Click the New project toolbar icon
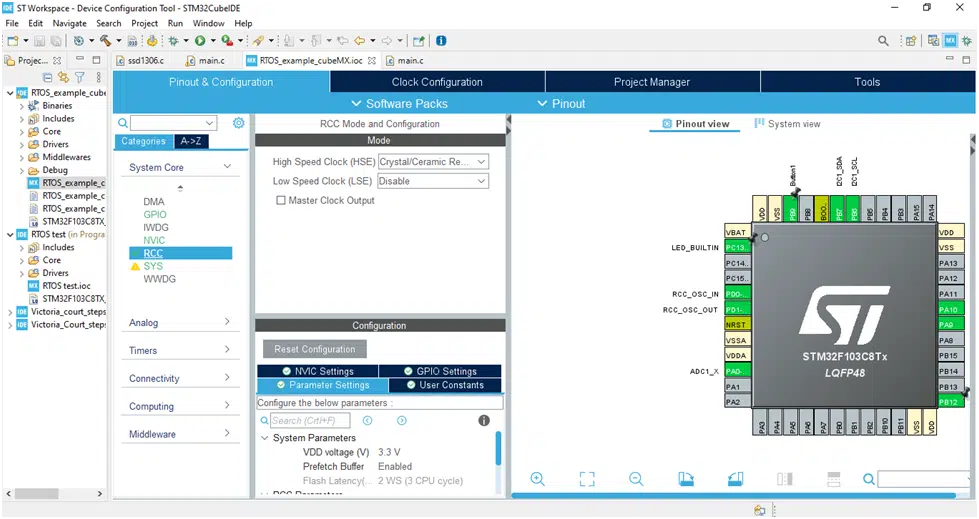979x519 pixels. point(12,41)
